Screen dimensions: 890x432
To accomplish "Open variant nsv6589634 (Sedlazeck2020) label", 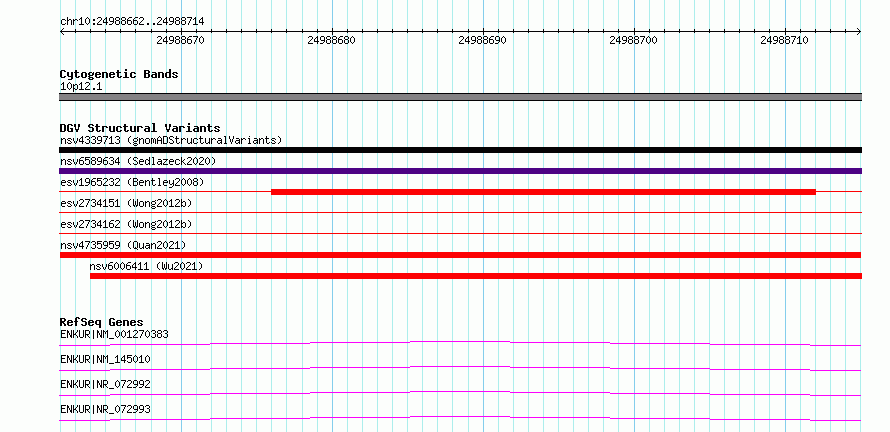I will (x=138, y=161).
